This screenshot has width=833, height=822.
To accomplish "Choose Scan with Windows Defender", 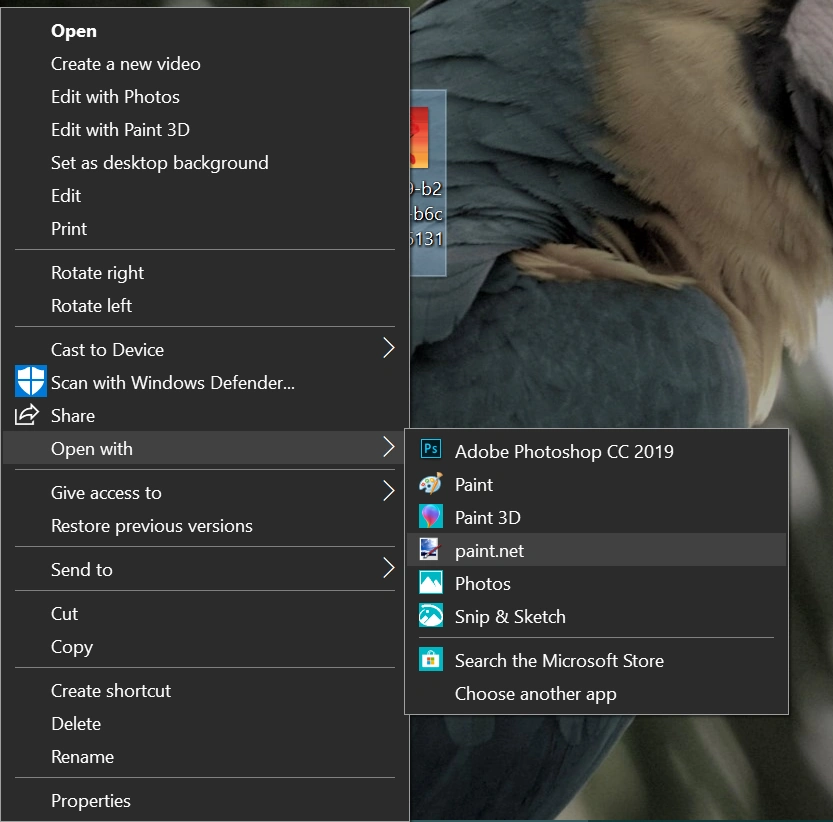I will click(205, 383).
